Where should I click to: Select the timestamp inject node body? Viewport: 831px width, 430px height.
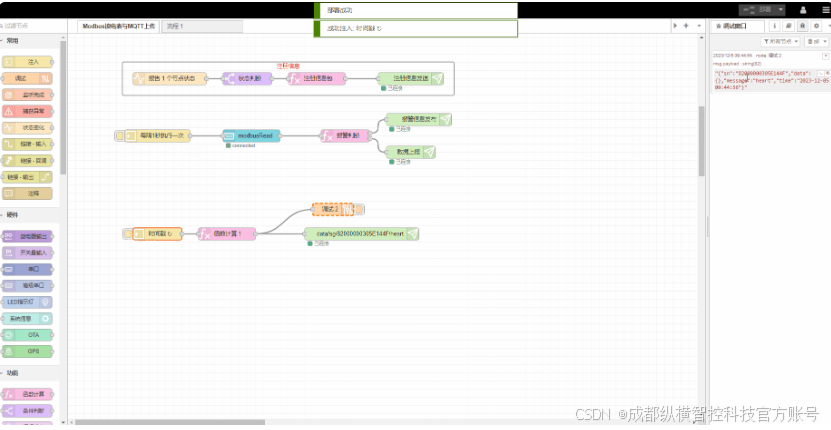click(157, 234)
